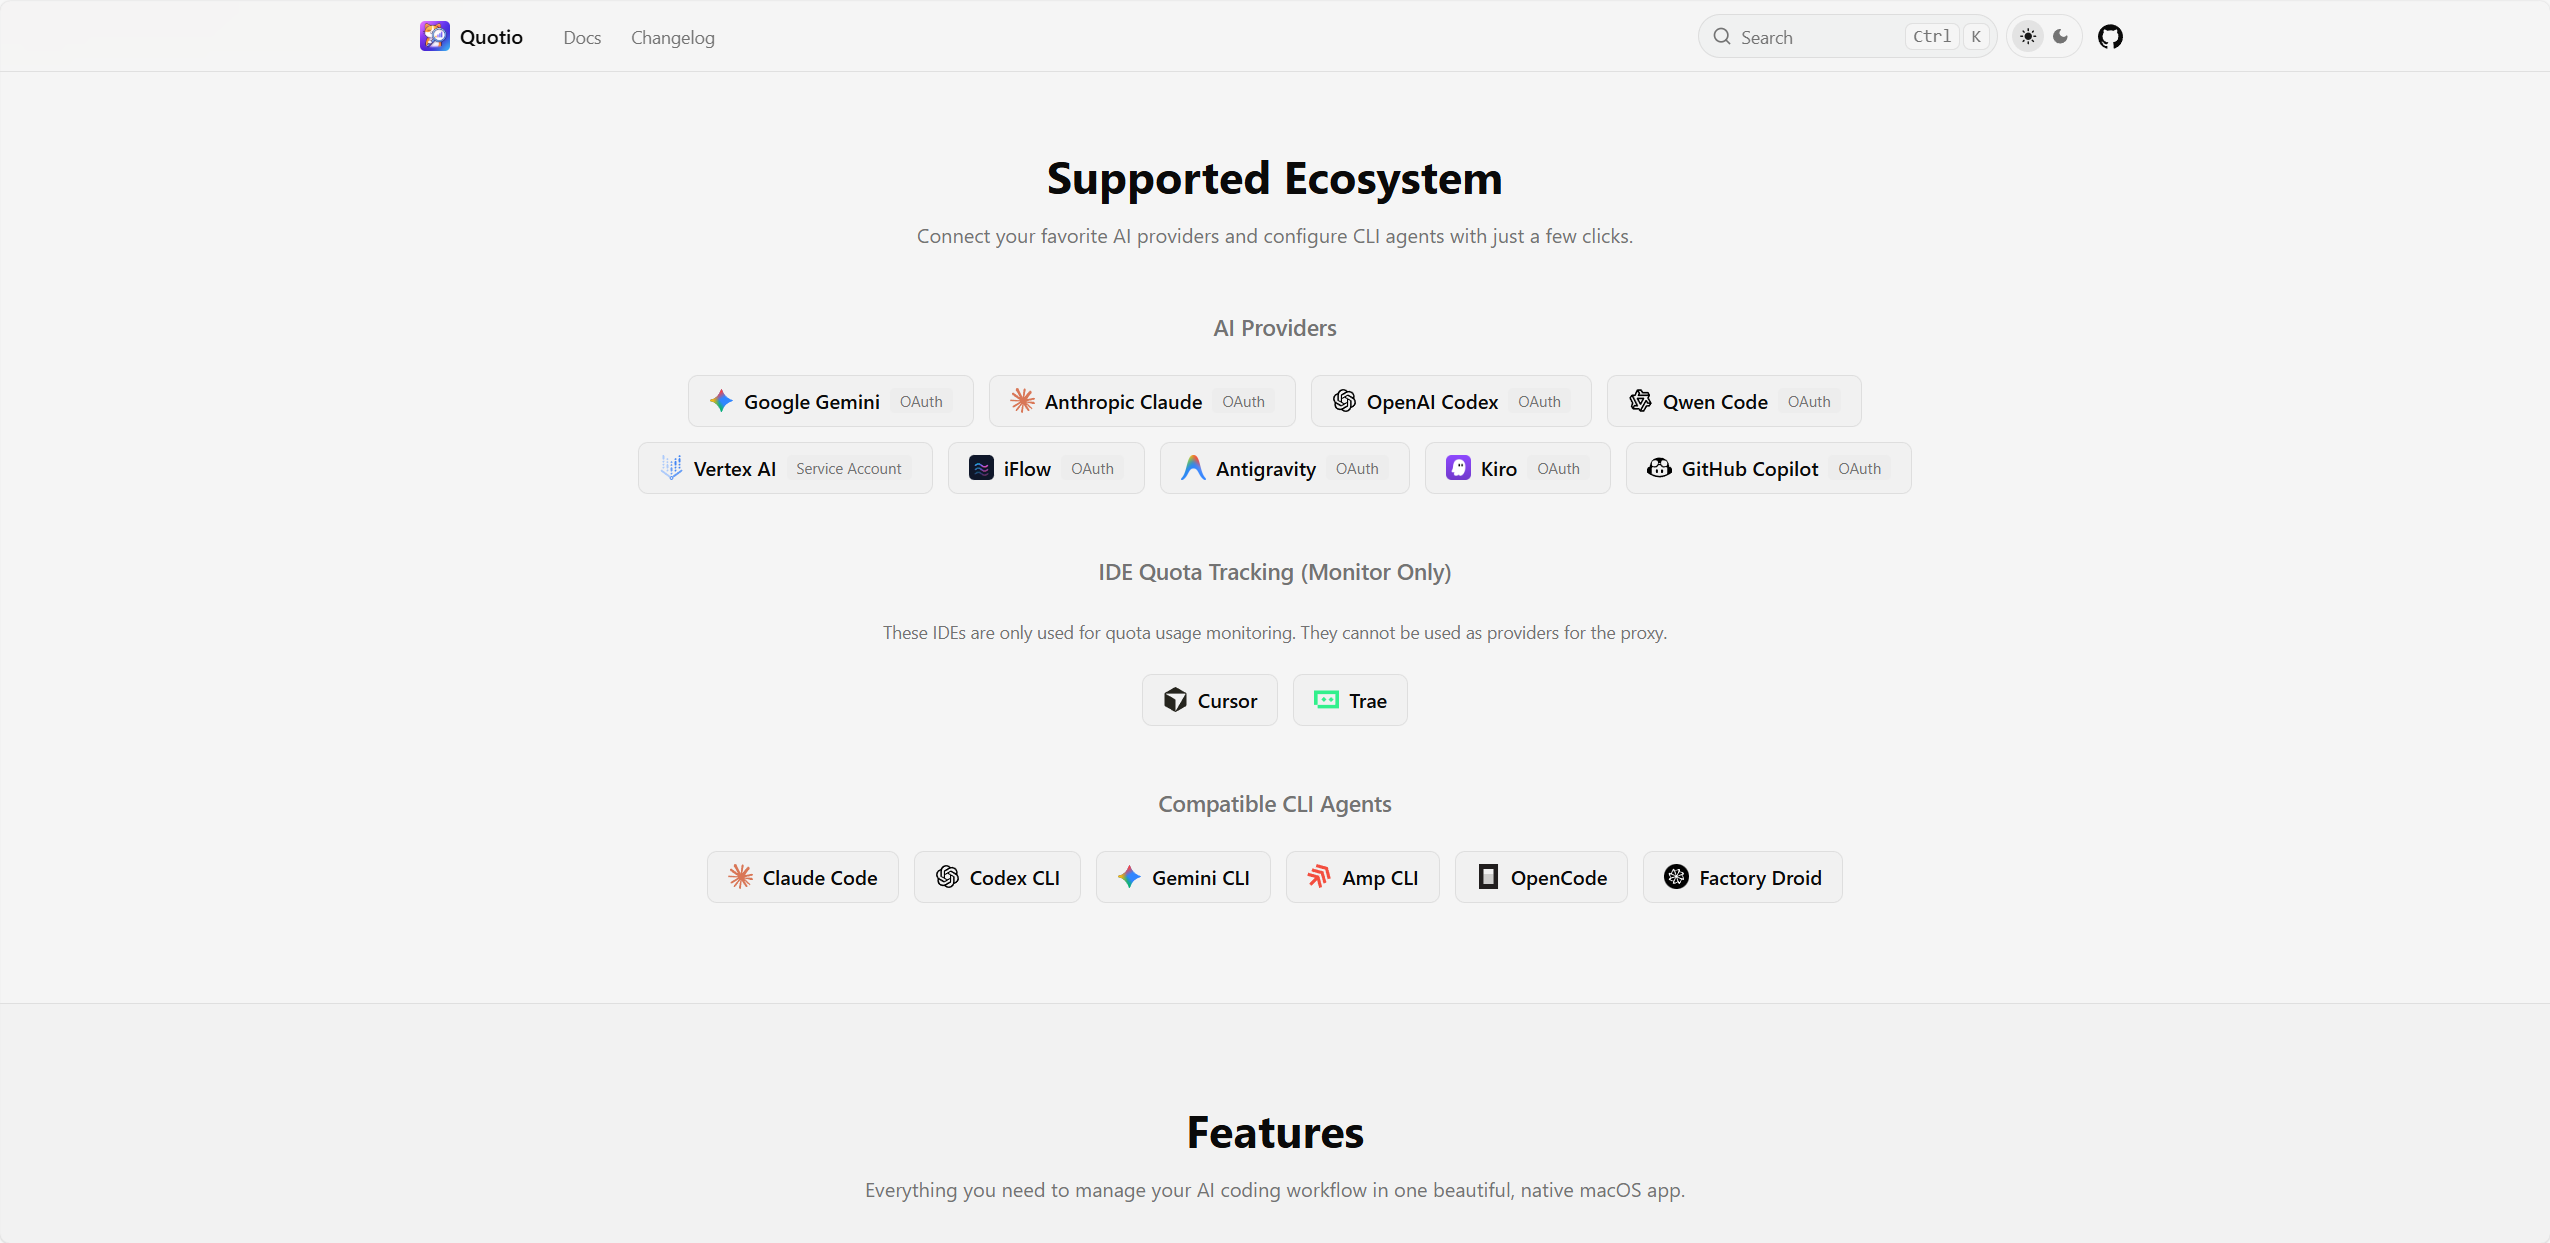
Task: Open the GitHub repository icon
Action: pyautogui.click(x=2110, y=37)
